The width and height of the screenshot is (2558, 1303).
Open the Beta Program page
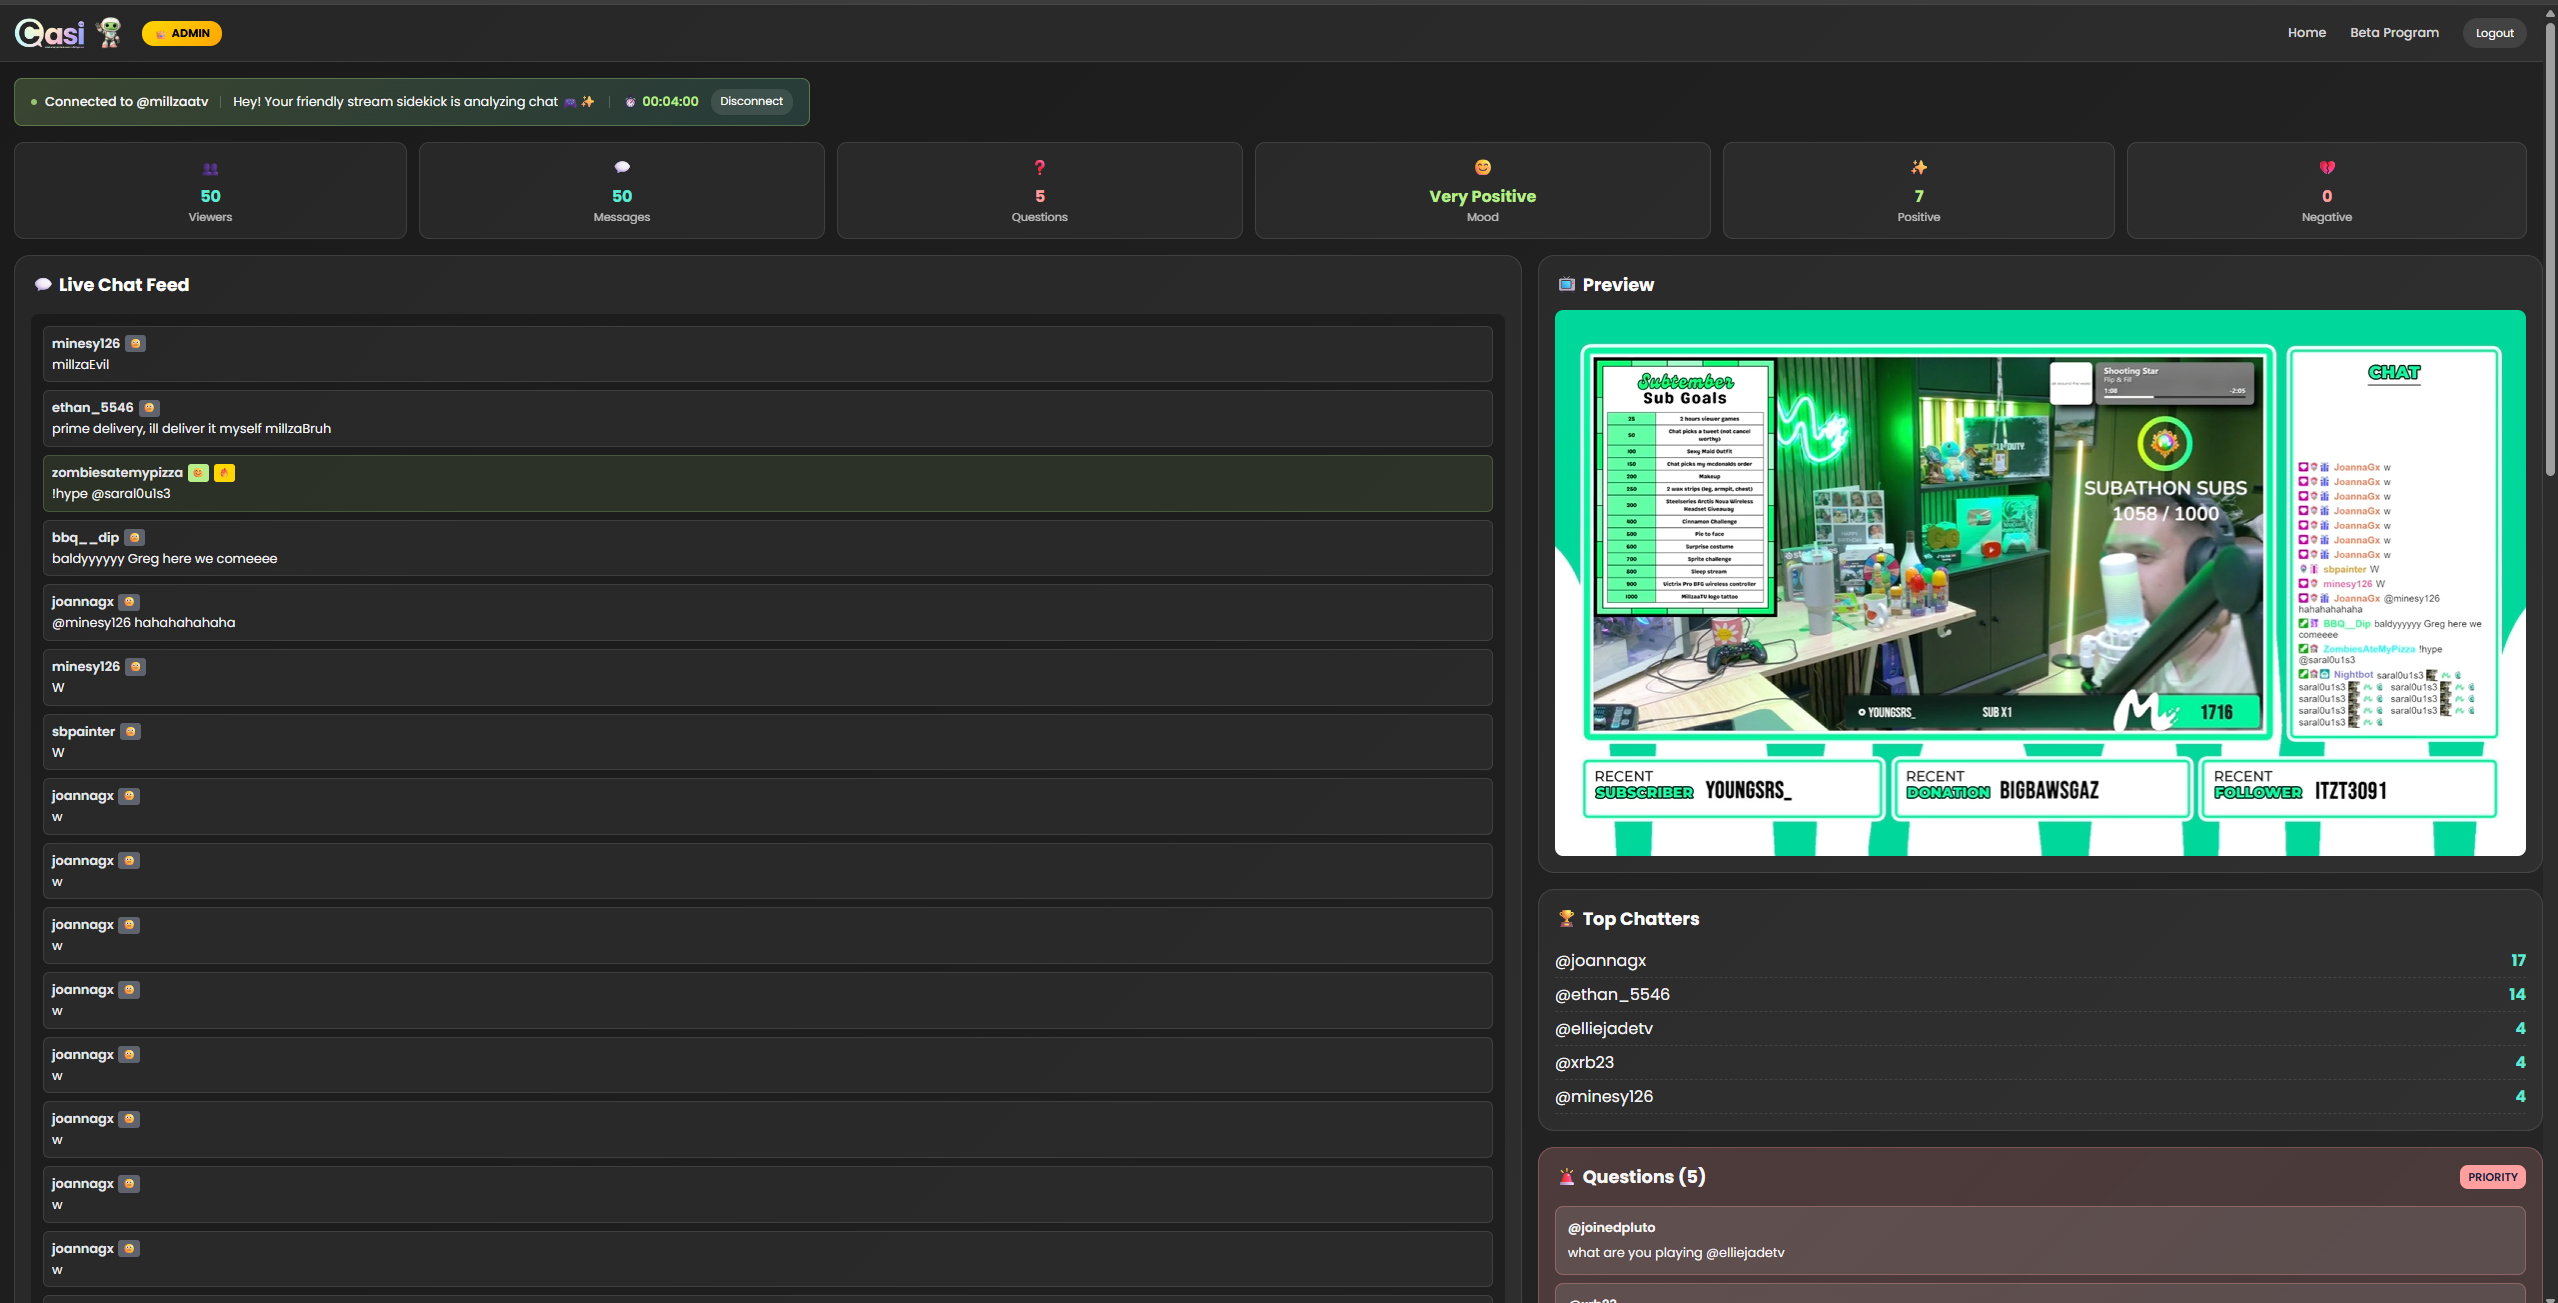click(2394, 32)
